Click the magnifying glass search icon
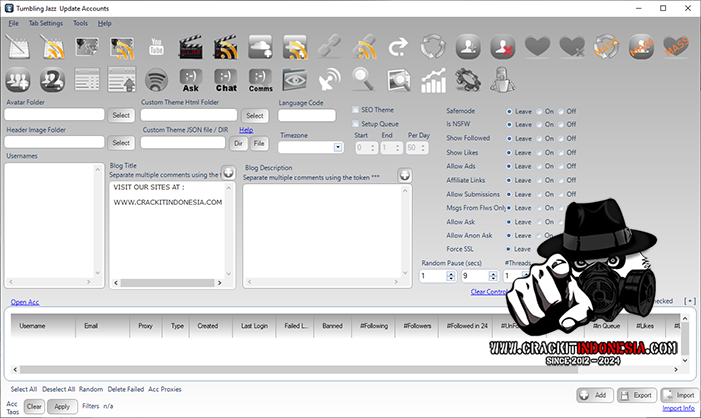This screenshot has width=701, height=418. (363, 81)
